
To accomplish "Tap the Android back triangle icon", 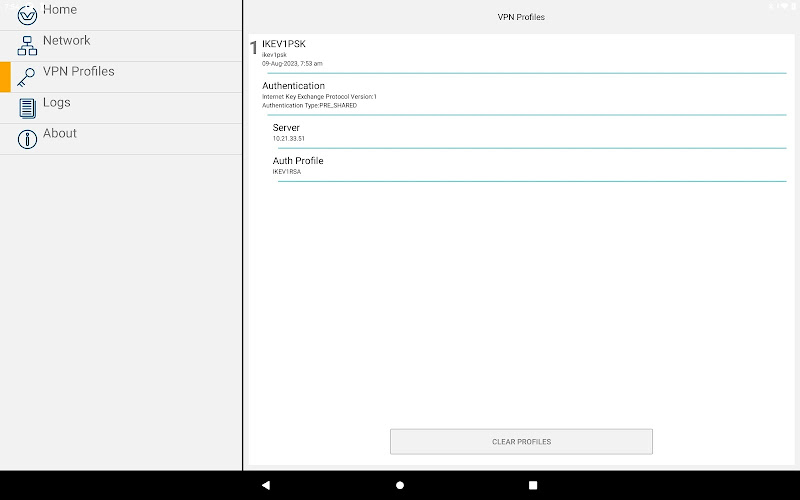I will [x=266, y=485].
